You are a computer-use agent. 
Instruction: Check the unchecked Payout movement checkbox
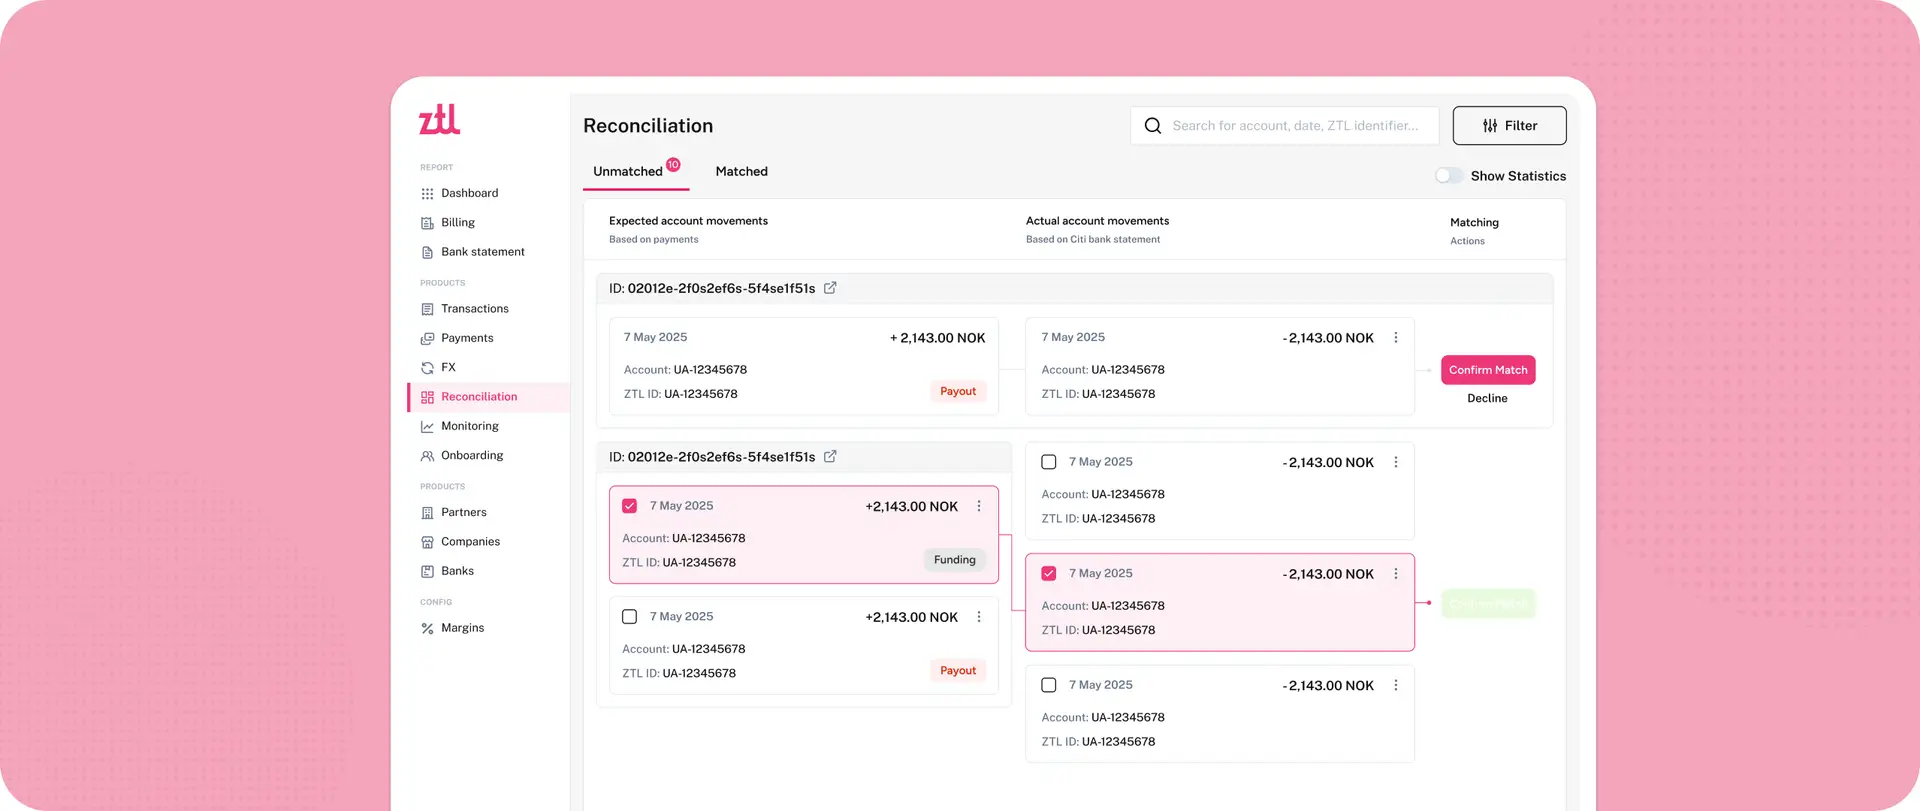click(630, 617)
